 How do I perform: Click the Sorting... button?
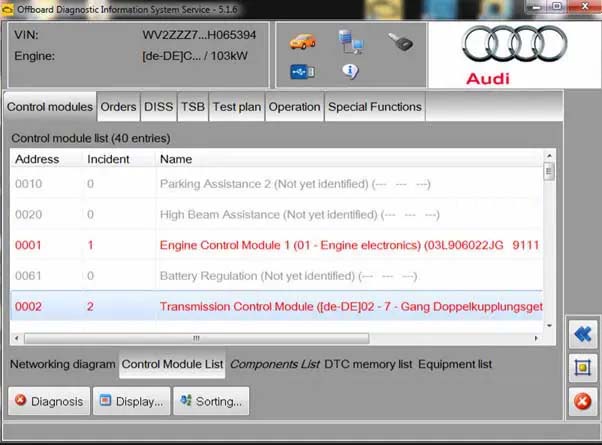211,401
